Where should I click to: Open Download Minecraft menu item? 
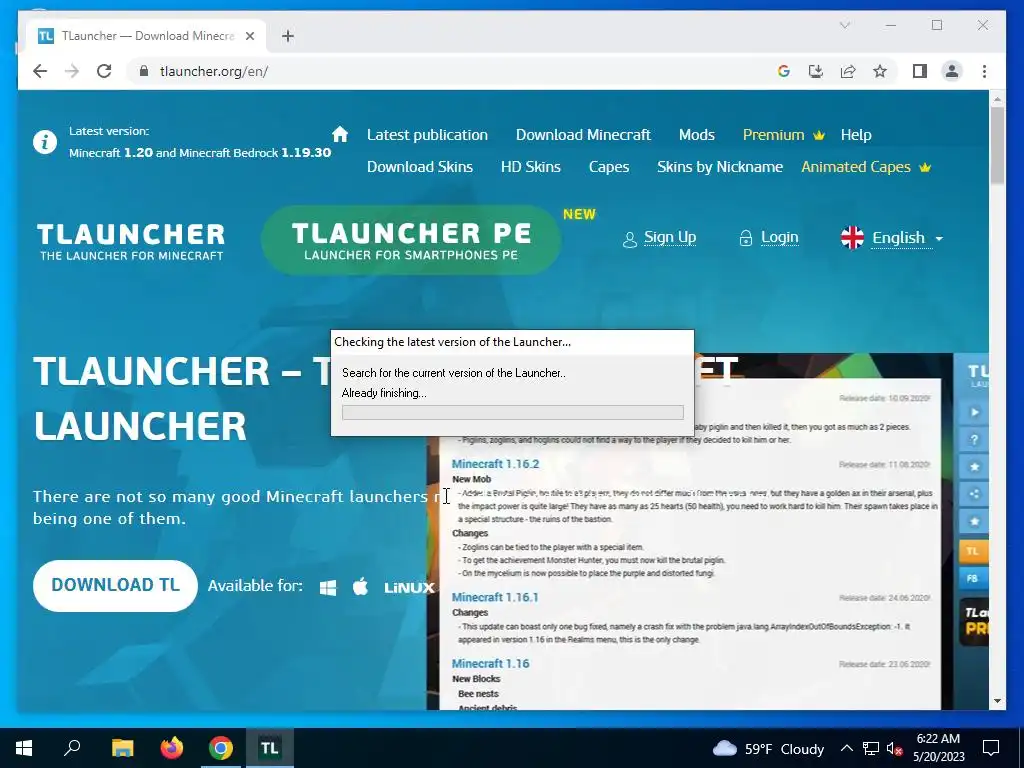coord(583,135)
